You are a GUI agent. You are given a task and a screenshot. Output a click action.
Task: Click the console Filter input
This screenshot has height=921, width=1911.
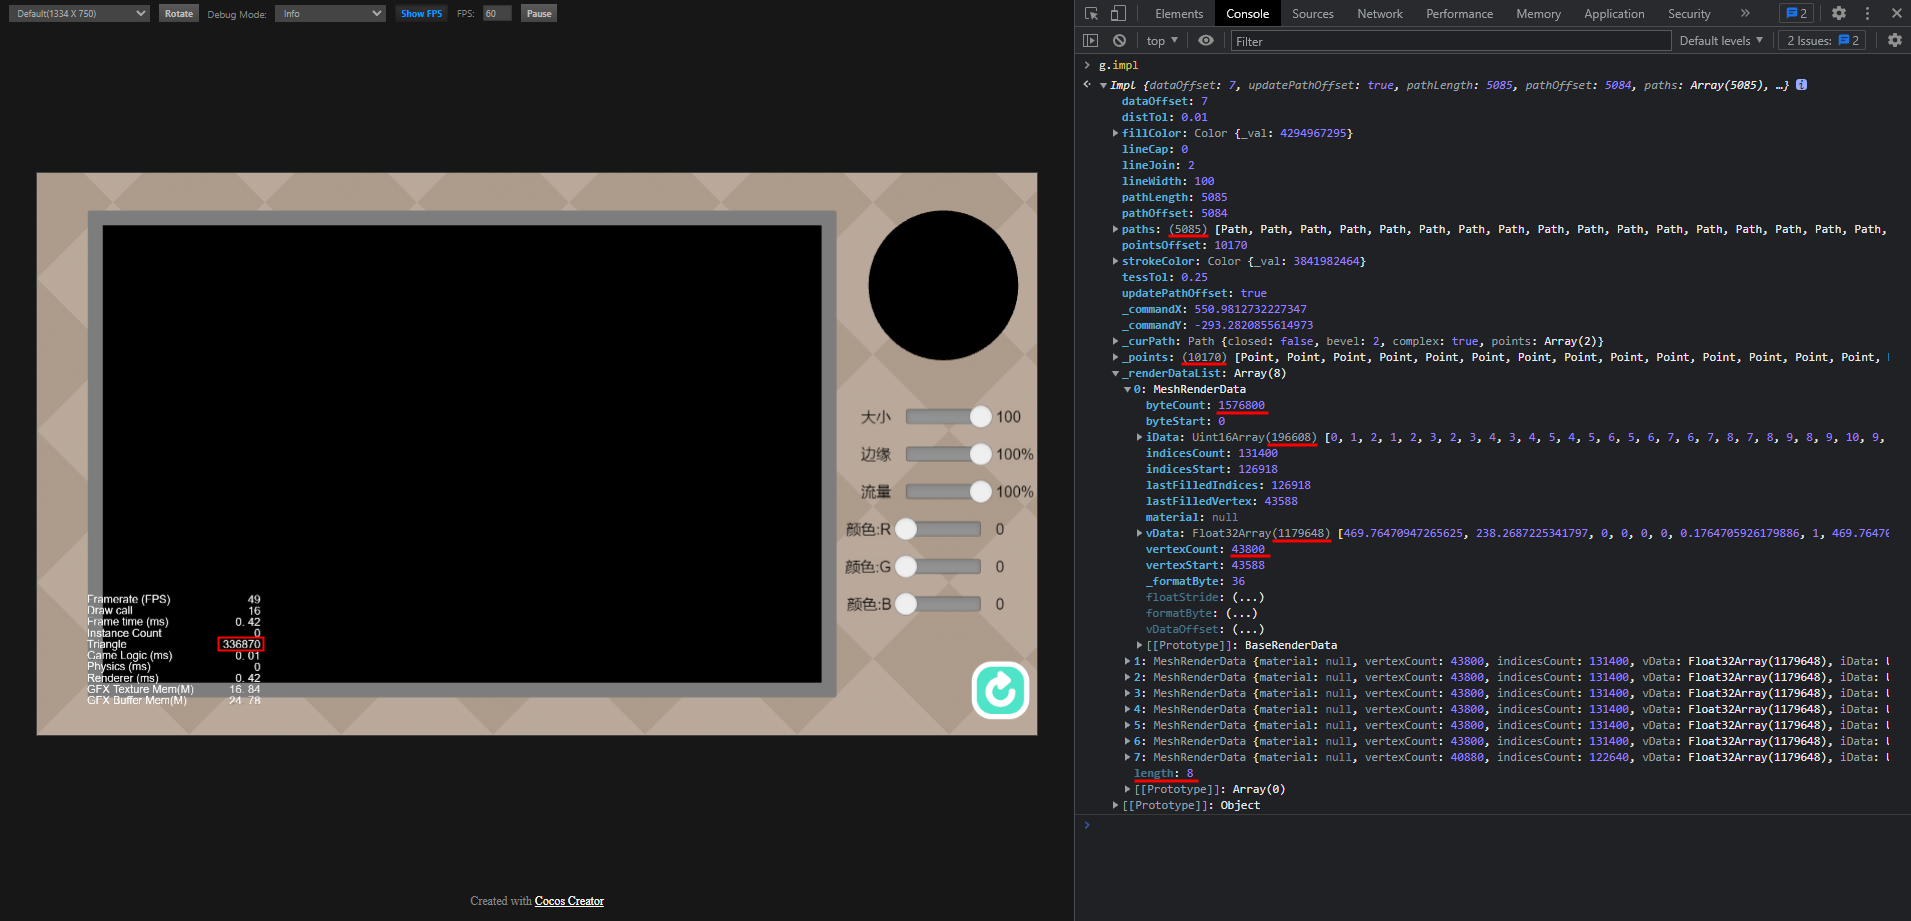coord(1450,41)
